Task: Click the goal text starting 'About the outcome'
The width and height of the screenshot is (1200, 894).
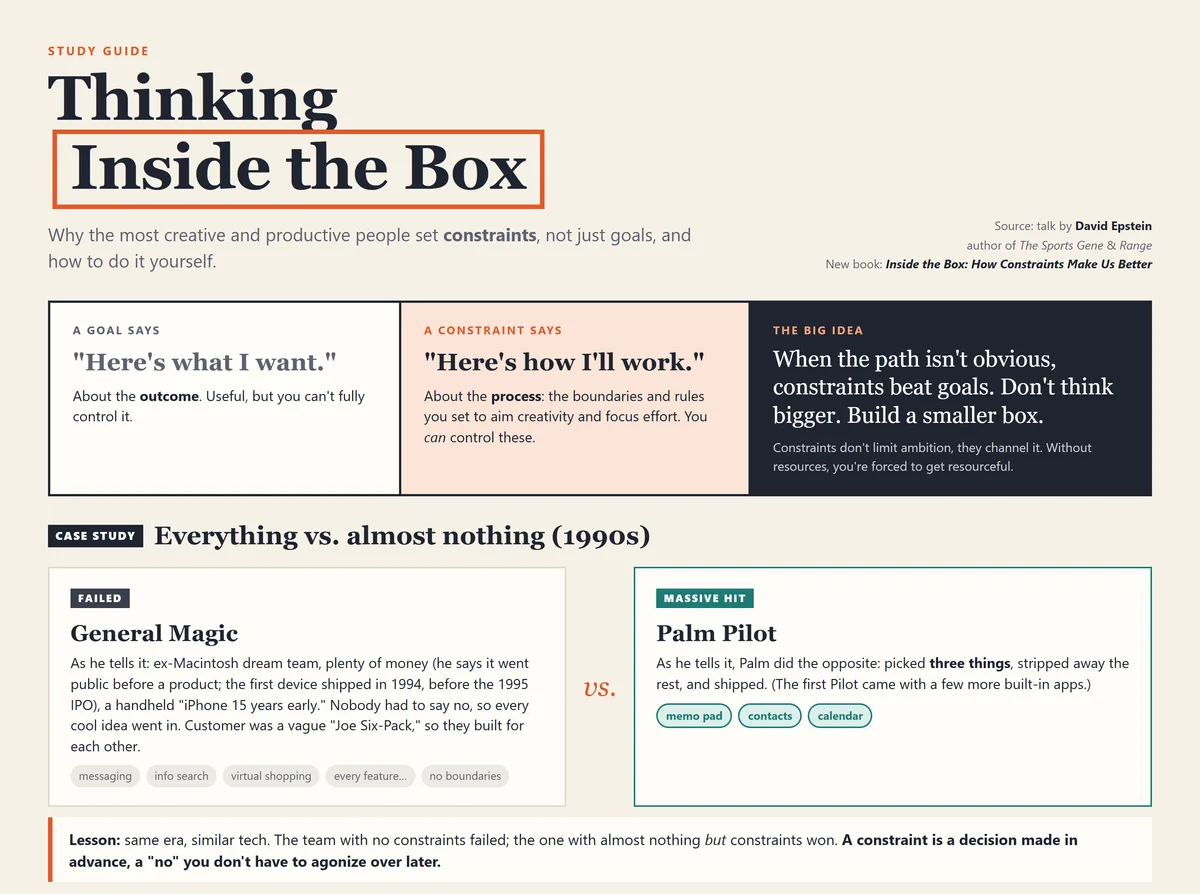Action: pos(219,406)
